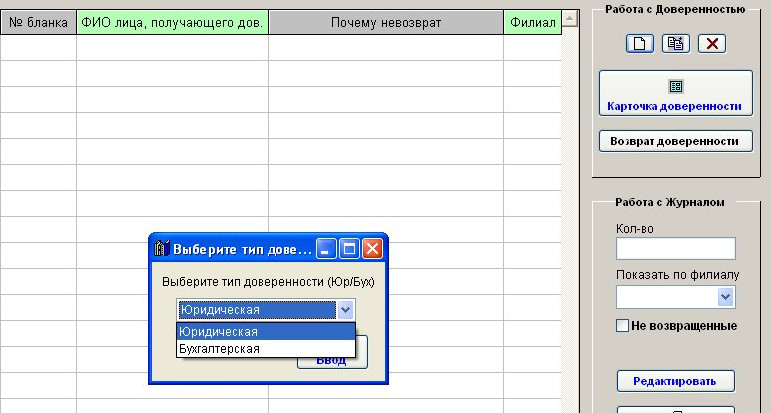Copy доверенность with the duplicate icon button
Image resolution: width=771 pixels, height=413 pixels.
click(676, 44)
